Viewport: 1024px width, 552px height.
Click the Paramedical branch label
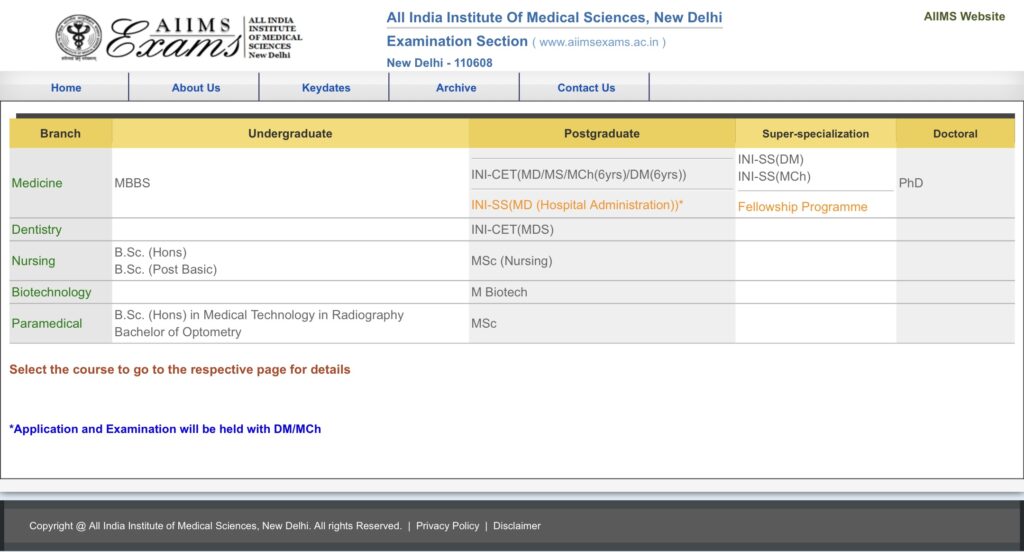click(x=46, y=323)
